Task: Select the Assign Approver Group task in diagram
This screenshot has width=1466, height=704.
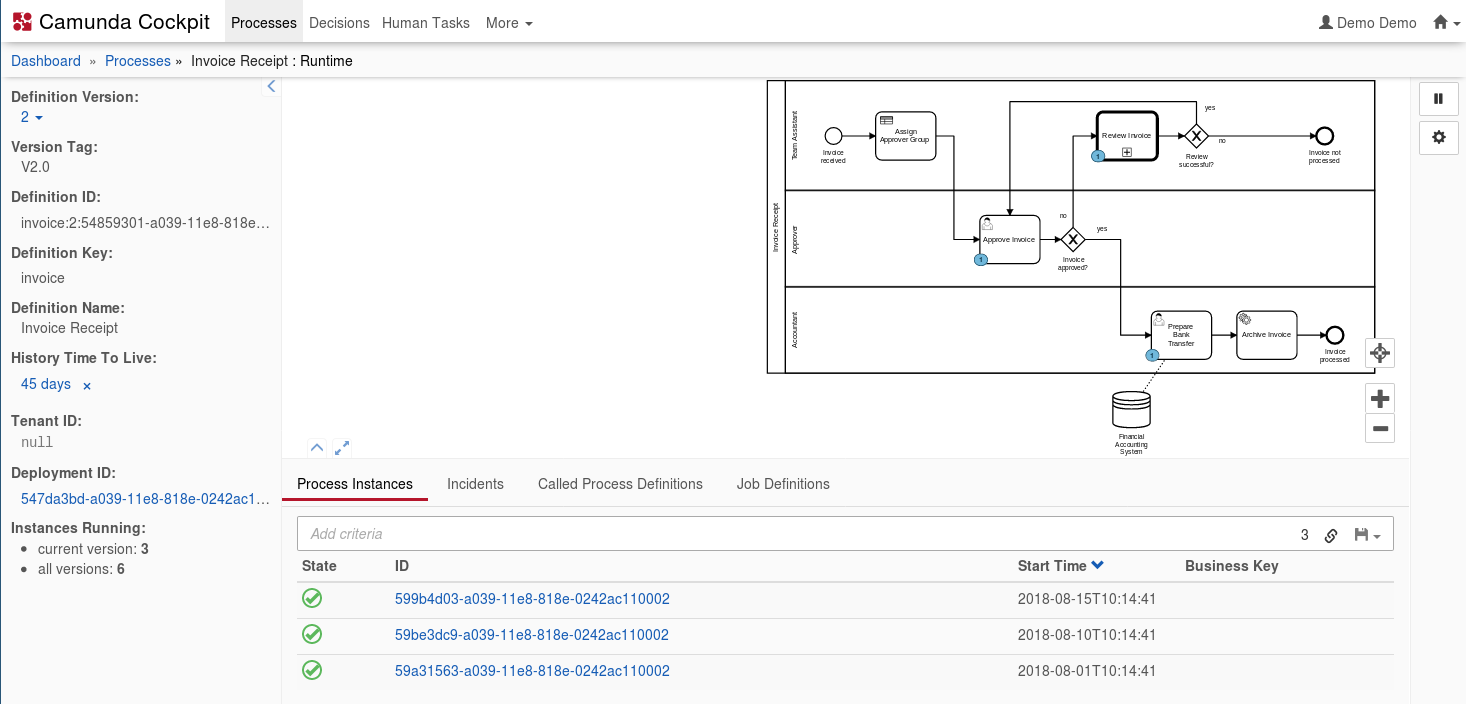Action: (905, 135)
